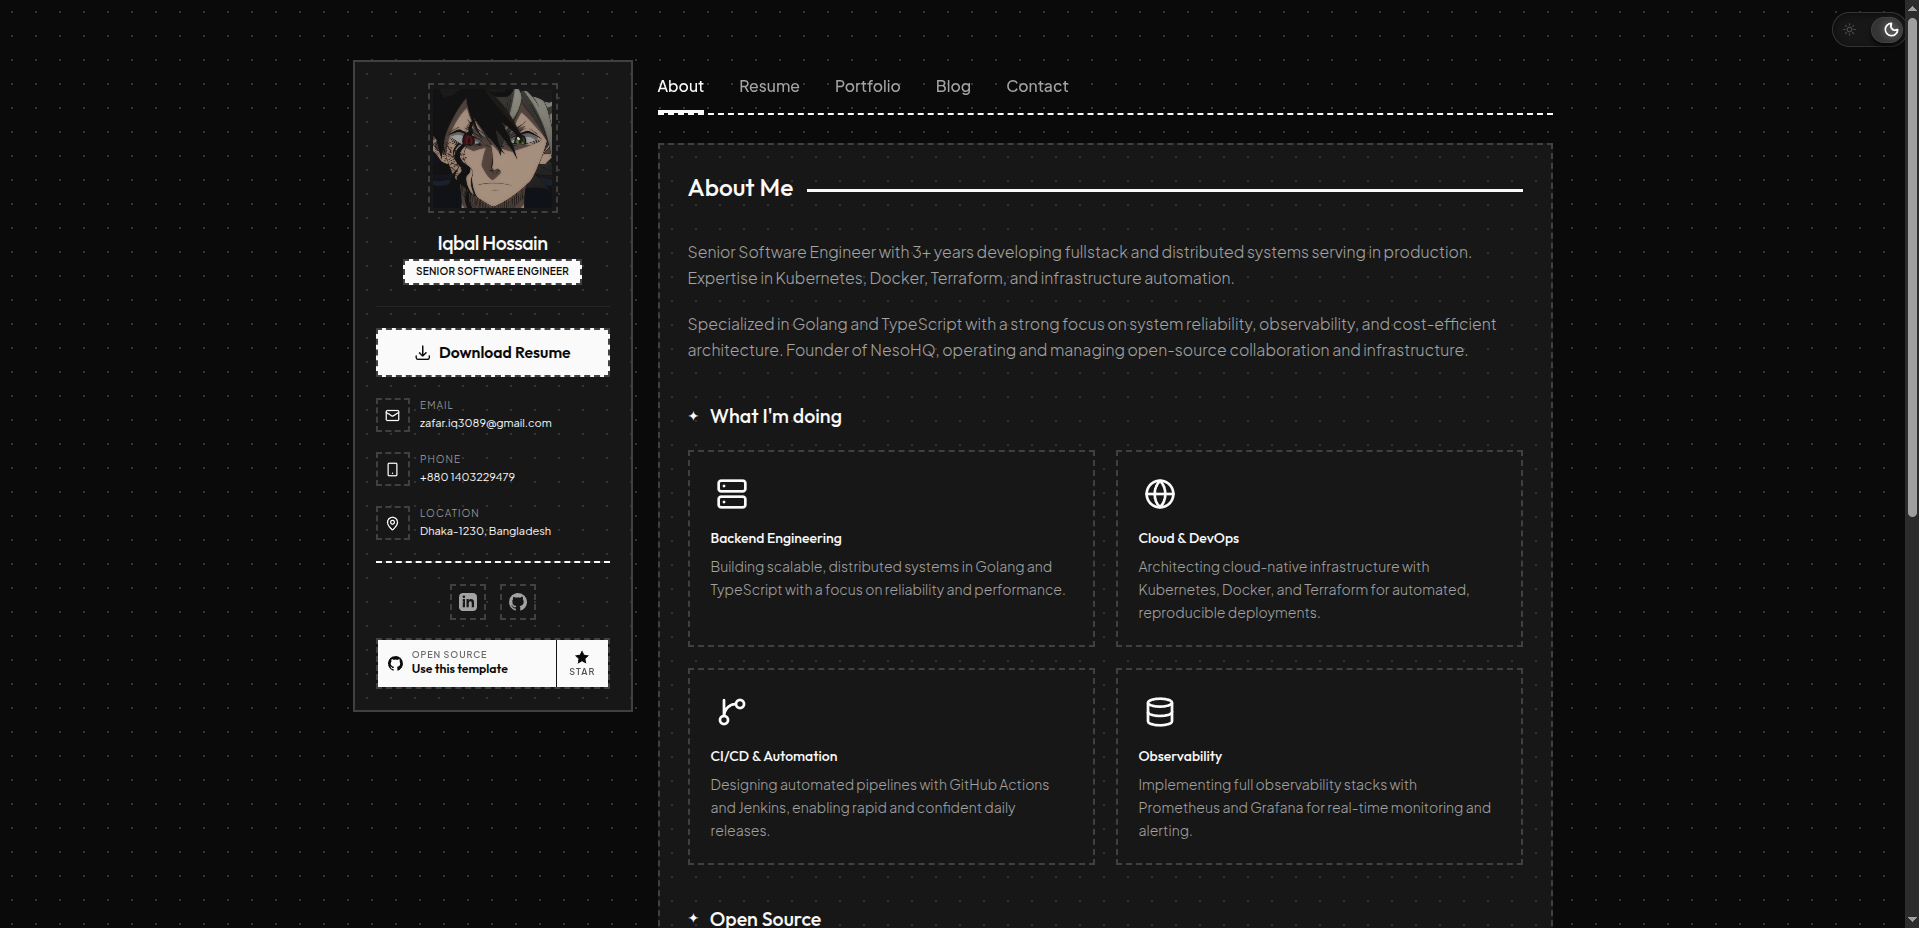Screen dimensions: 1919x928
Task: Click the Observability database icon
Action: (1160, 712)
